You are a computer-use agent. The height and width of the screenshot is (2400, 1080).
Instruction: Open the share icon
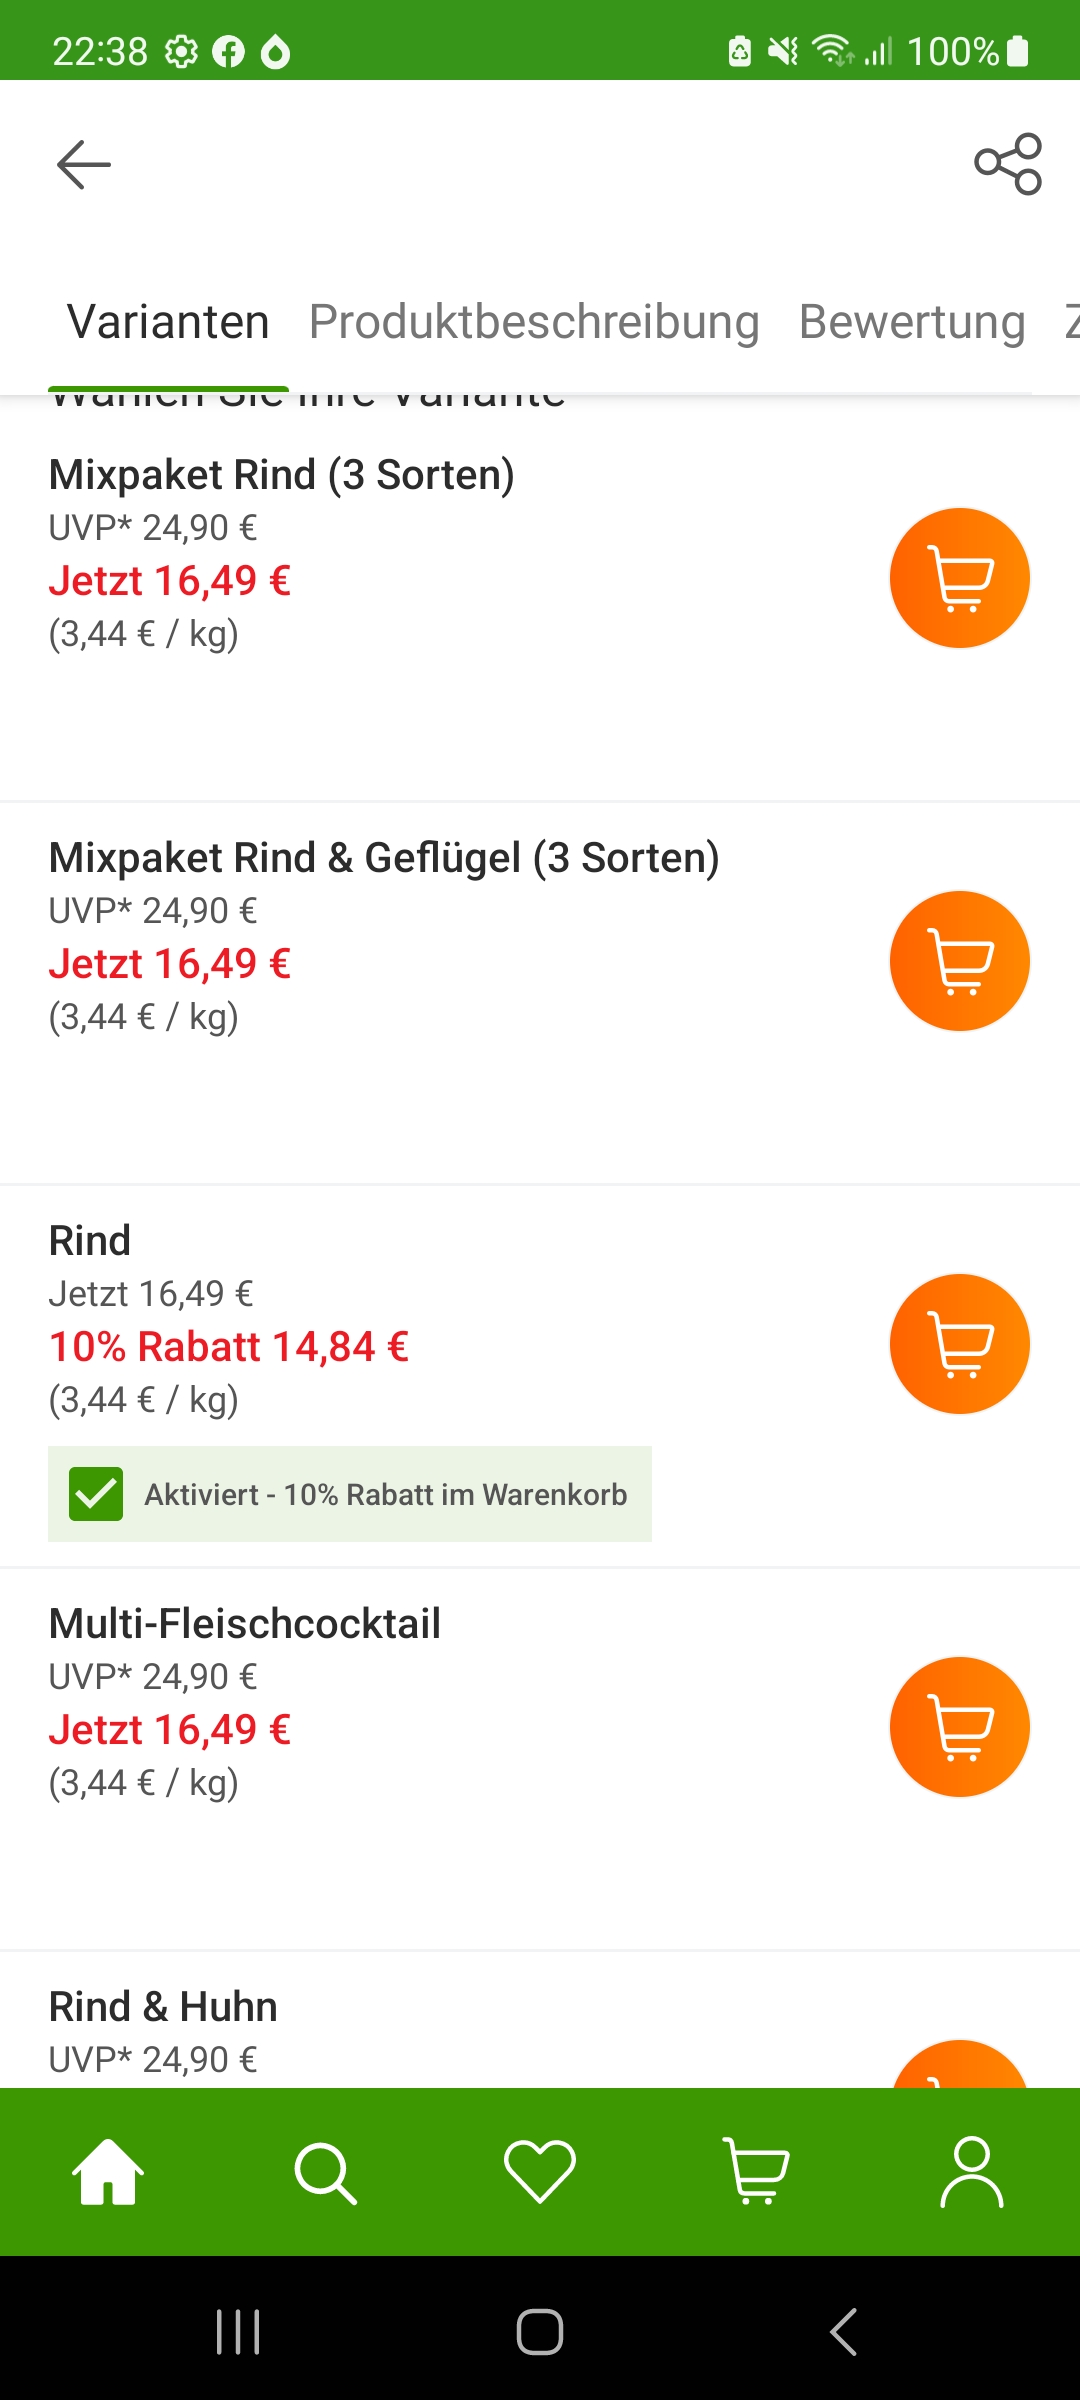coord(1008,164)
